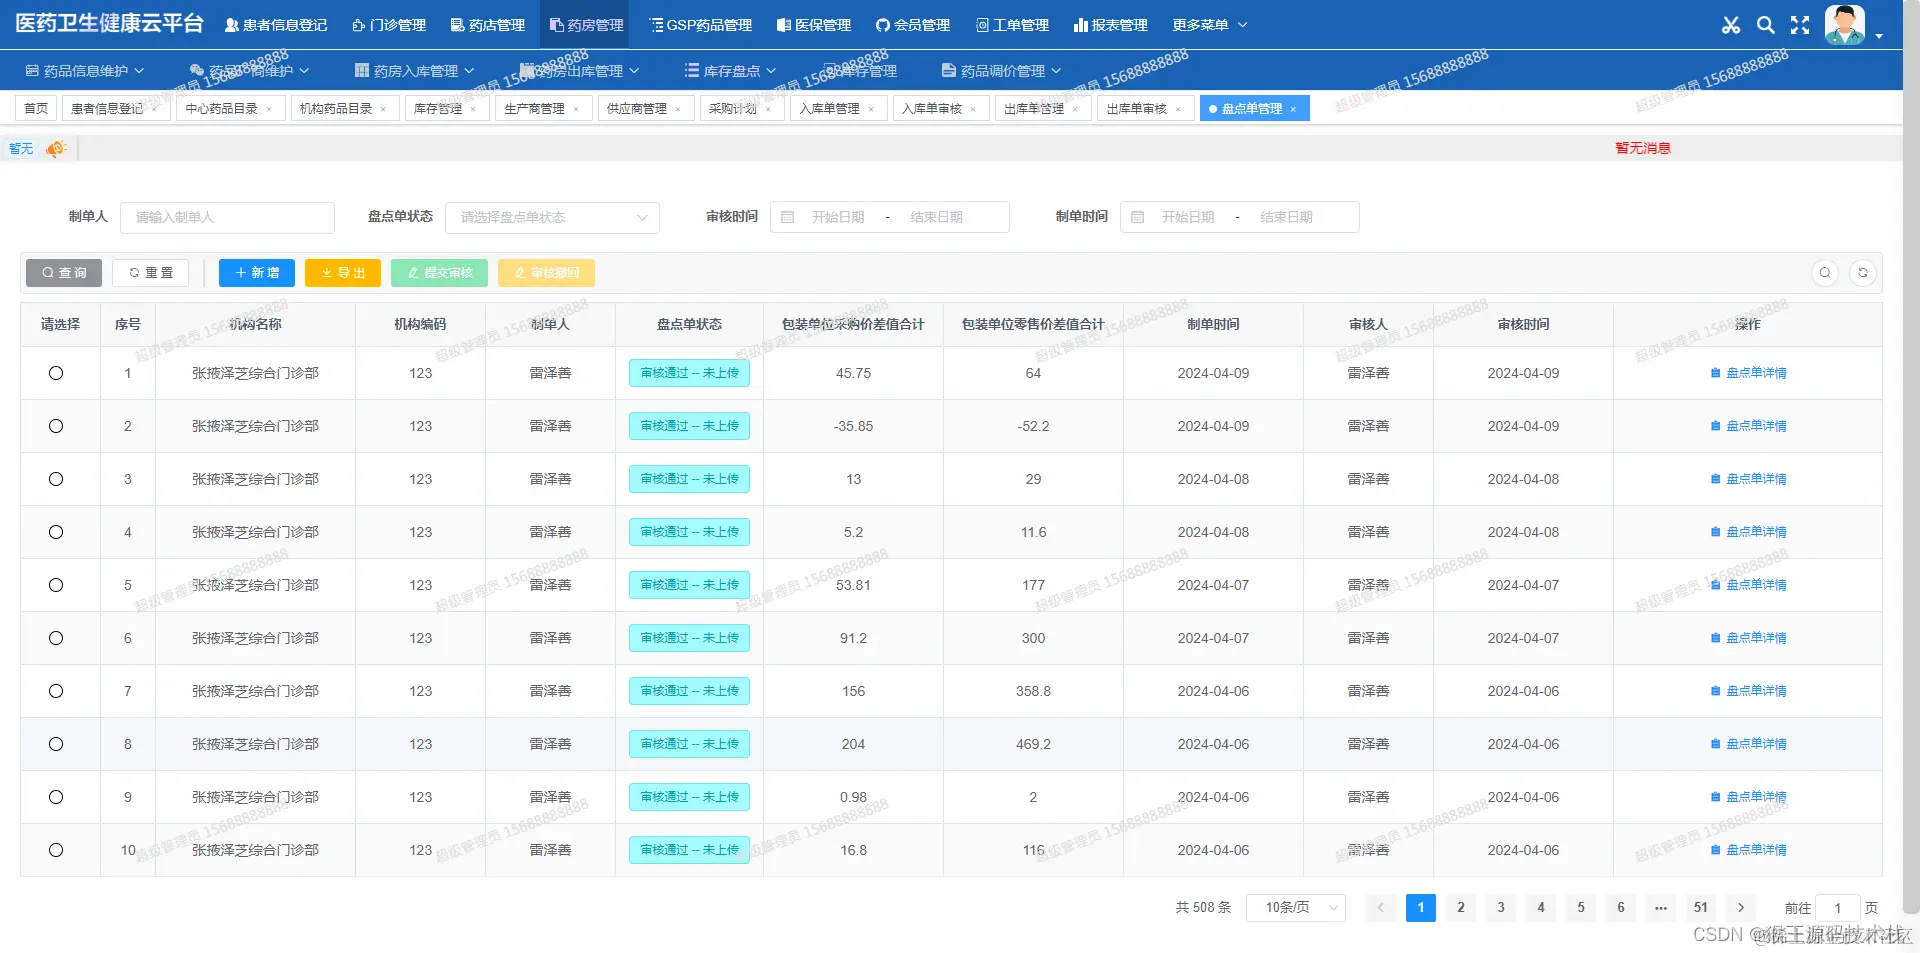Click the announcement speaker icon near 暂无
The height and width of the screenshot is (953, 1920).
pyautogui.click(x=55, y=147)
